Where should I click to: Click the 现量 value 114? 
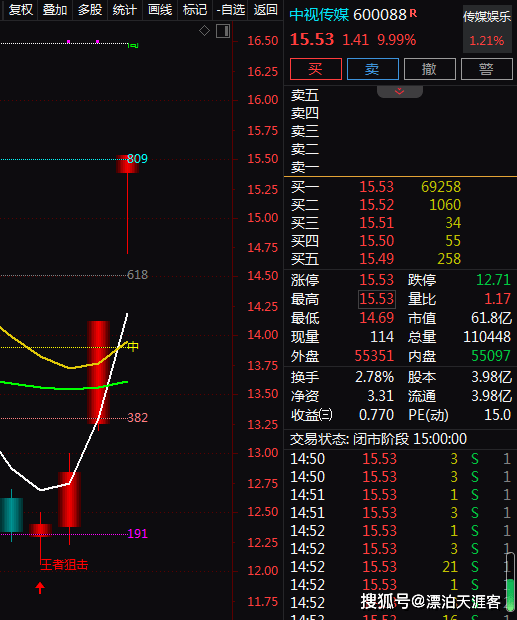click(x=382, y=337)
